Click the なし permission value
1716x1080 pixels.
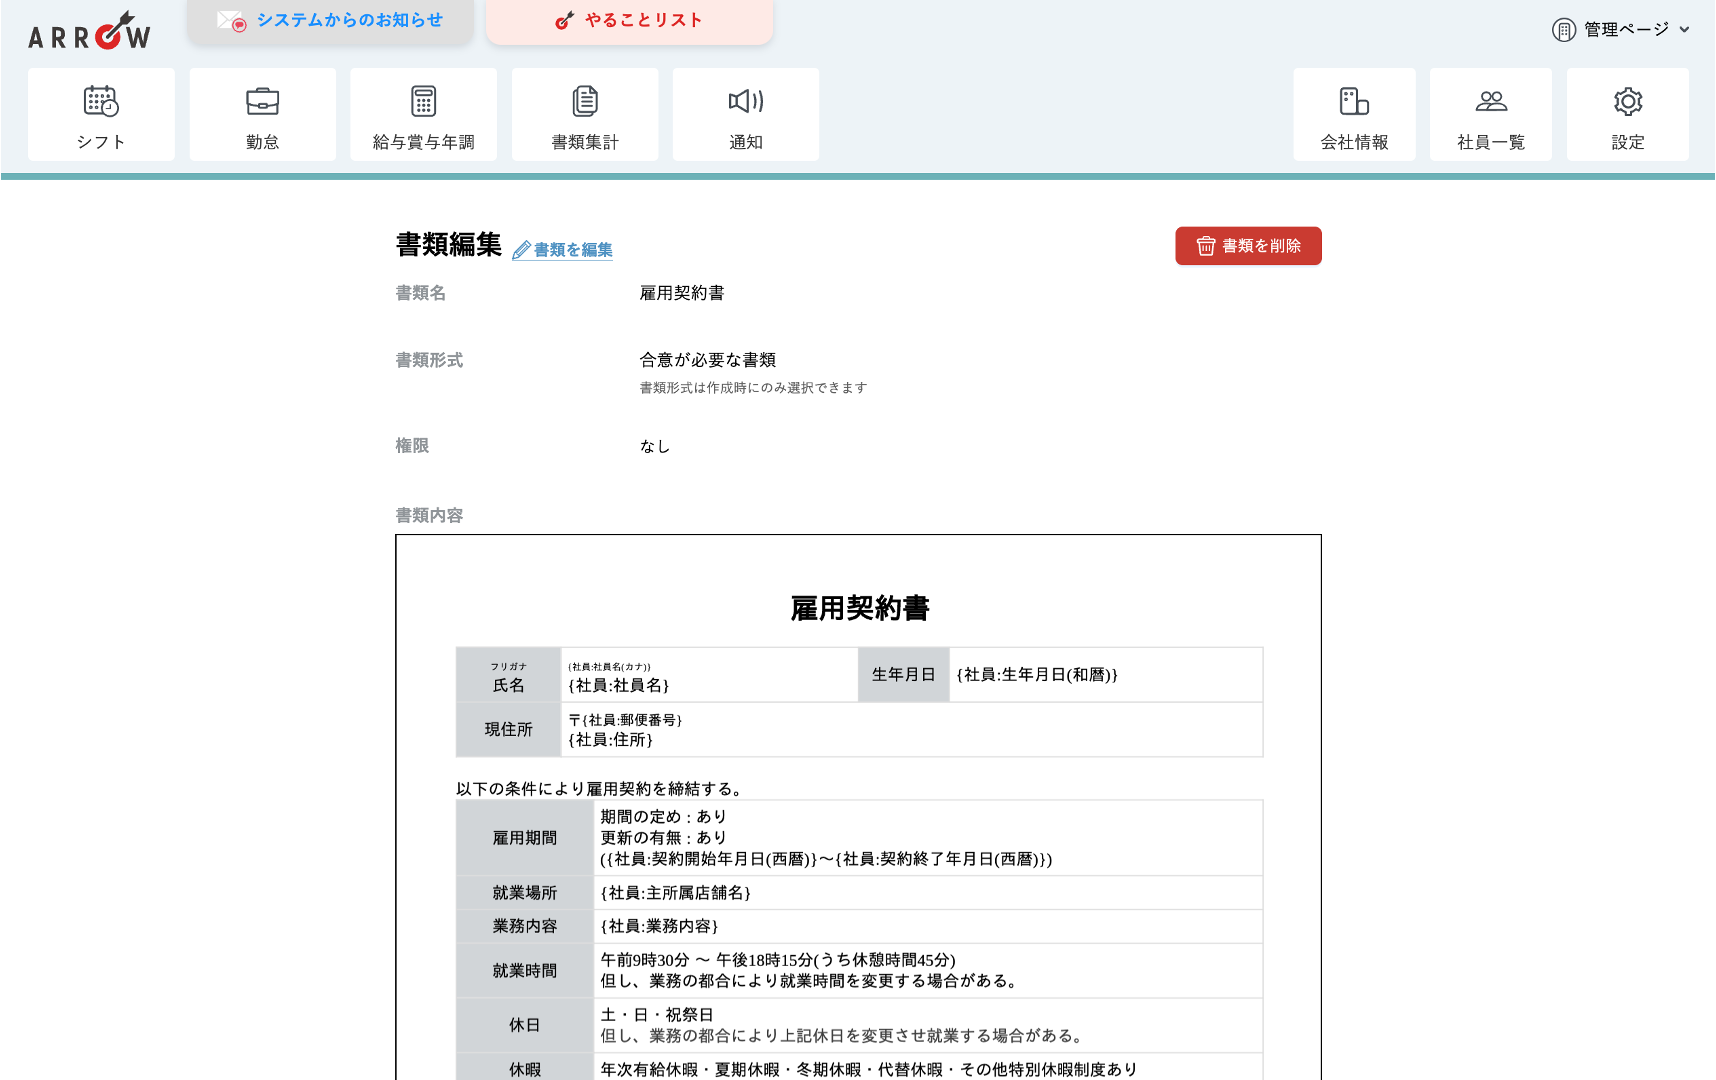655,446
